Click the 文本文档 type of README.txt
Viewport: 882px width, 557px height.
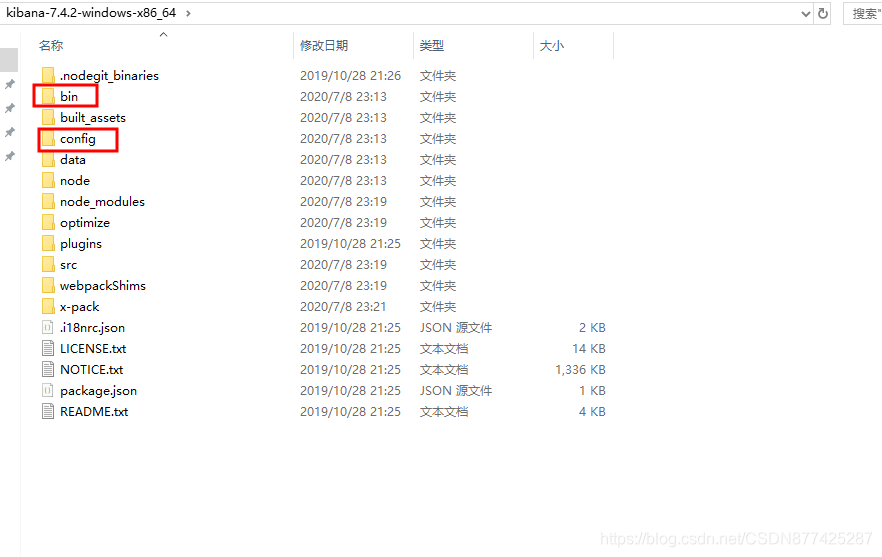coord(444,412)
